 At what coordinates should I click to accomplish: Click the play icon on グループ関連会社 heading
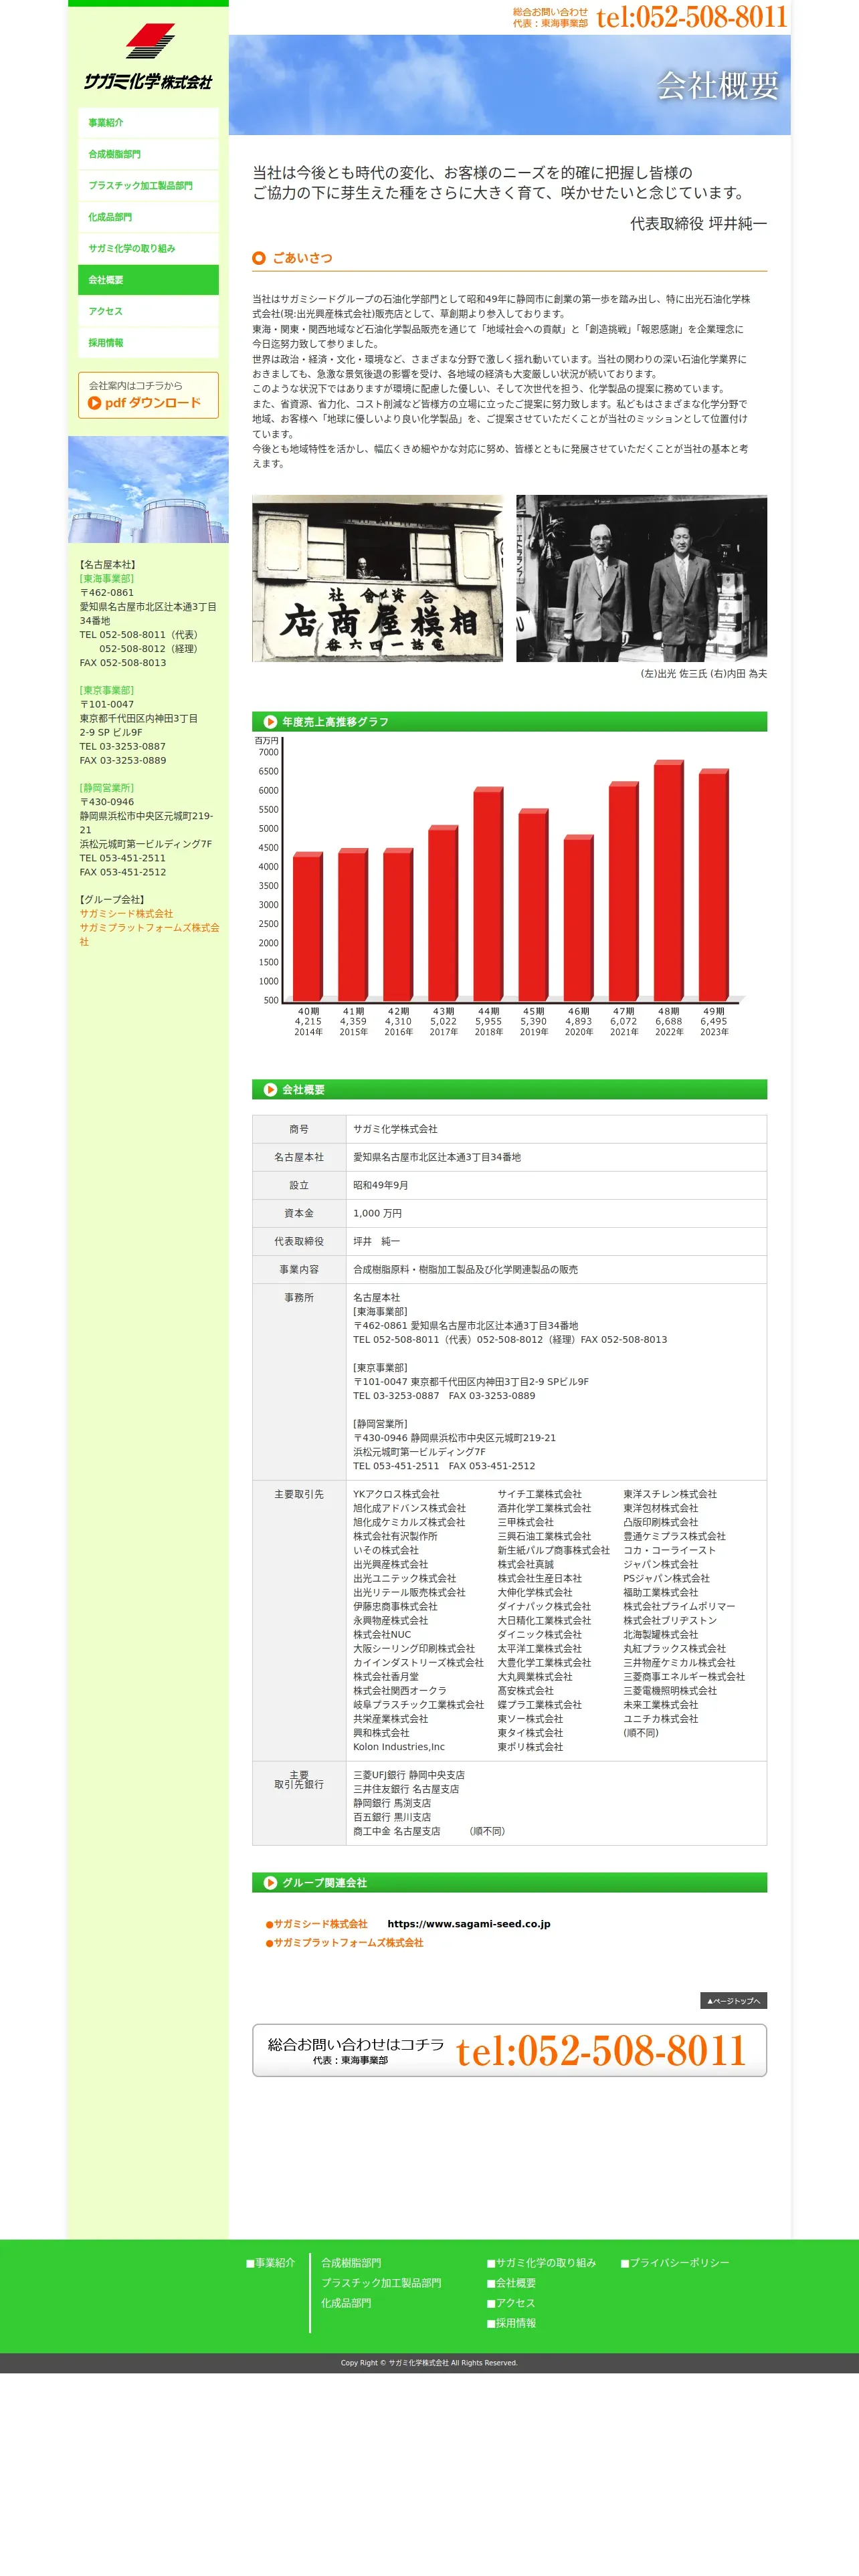pos(270,1883)
